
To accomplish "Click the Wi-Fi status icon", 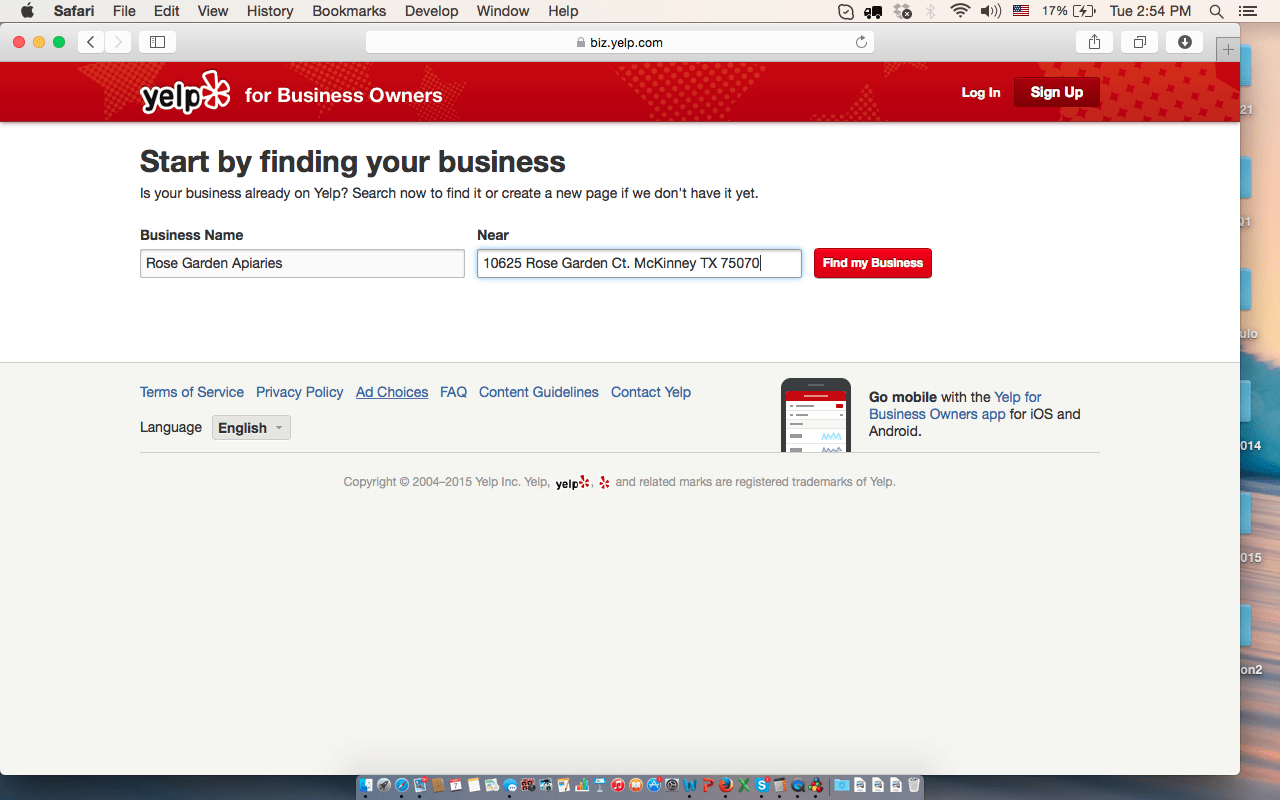I will [960, 11].
